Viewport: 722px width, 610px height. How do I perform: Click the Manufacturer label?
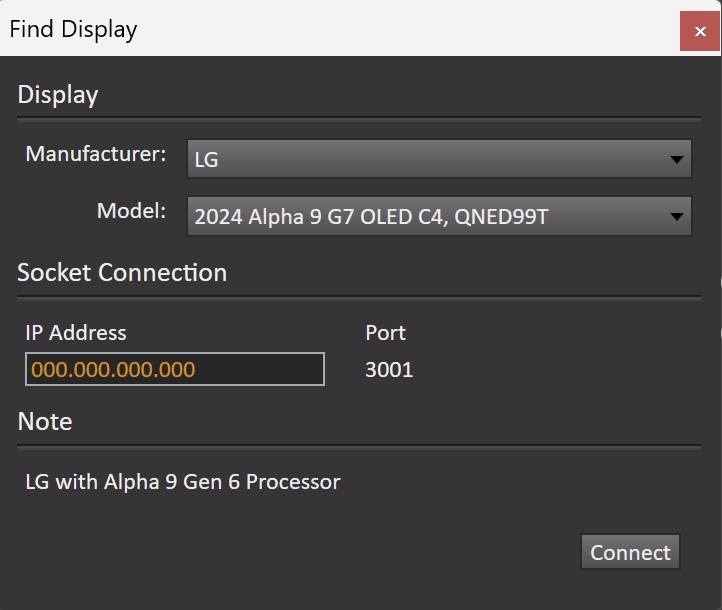96,154
